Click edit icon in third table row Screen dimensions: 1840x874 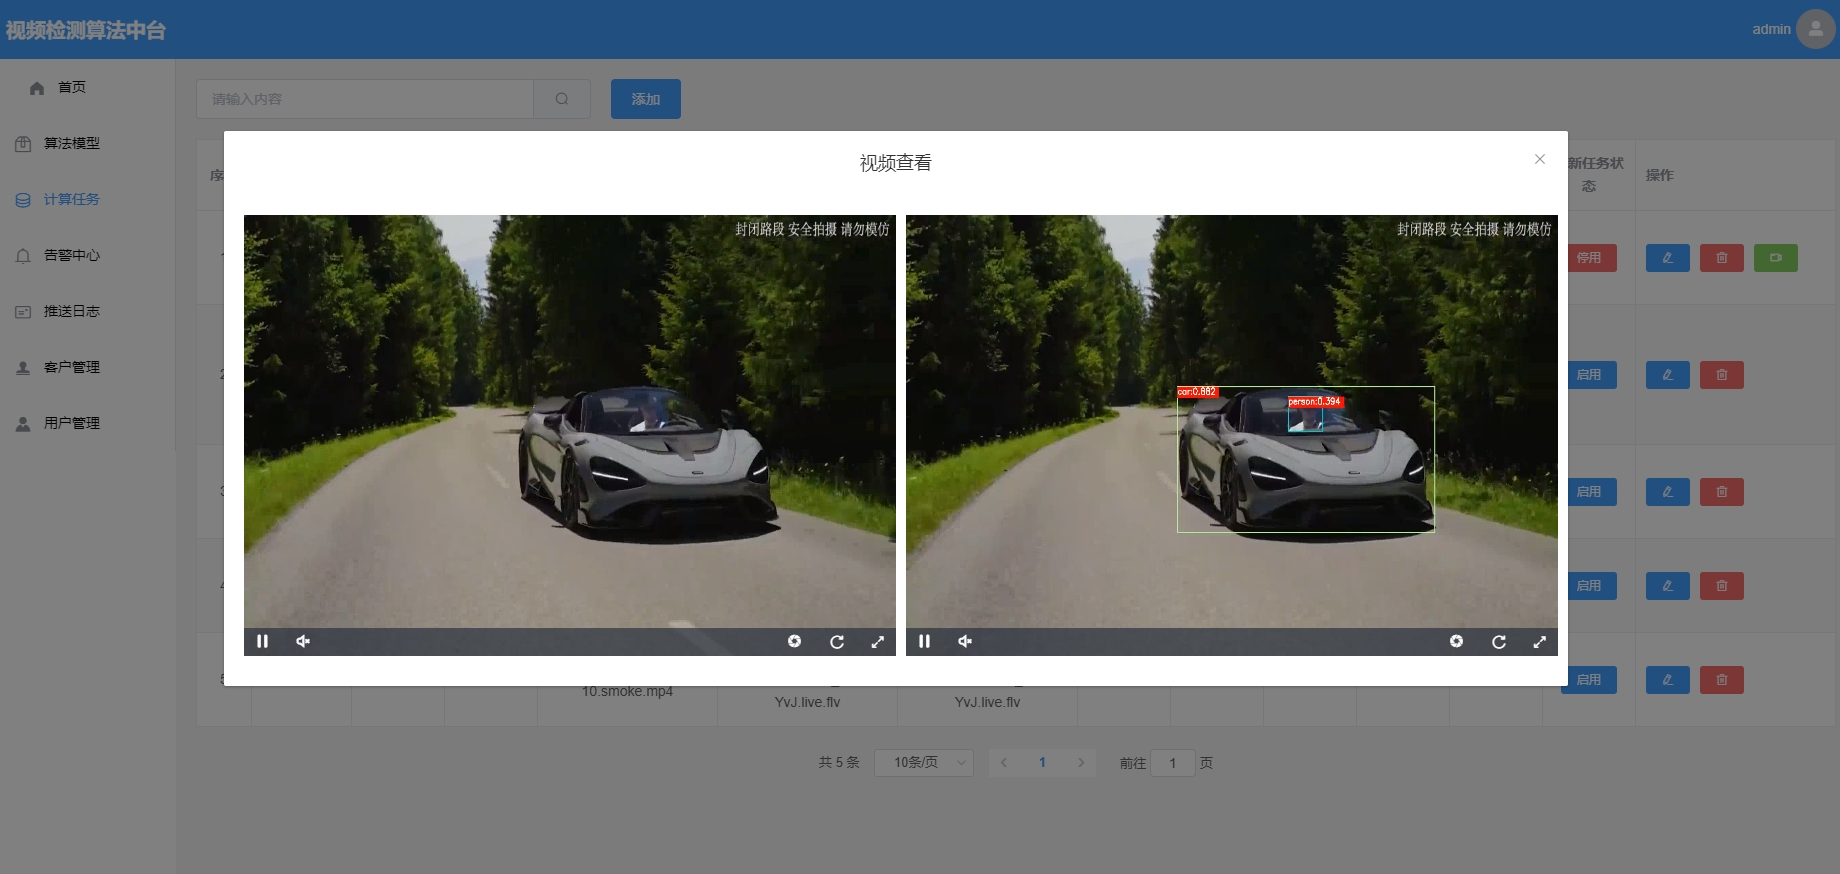click(1668, 492)
